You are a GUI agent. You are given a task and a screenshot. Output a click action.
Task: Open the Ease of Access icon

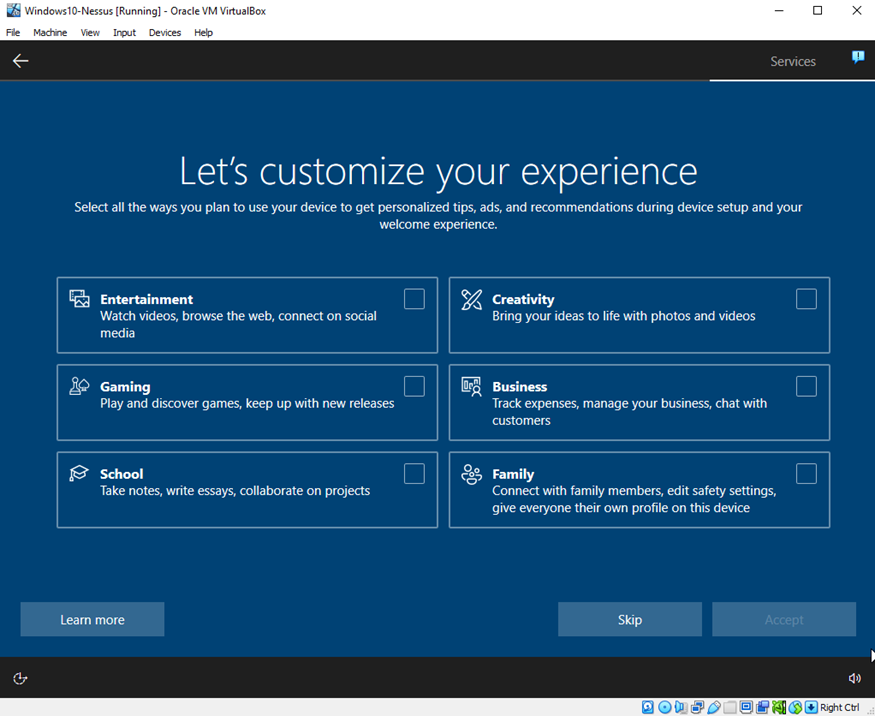click(20, 678)
